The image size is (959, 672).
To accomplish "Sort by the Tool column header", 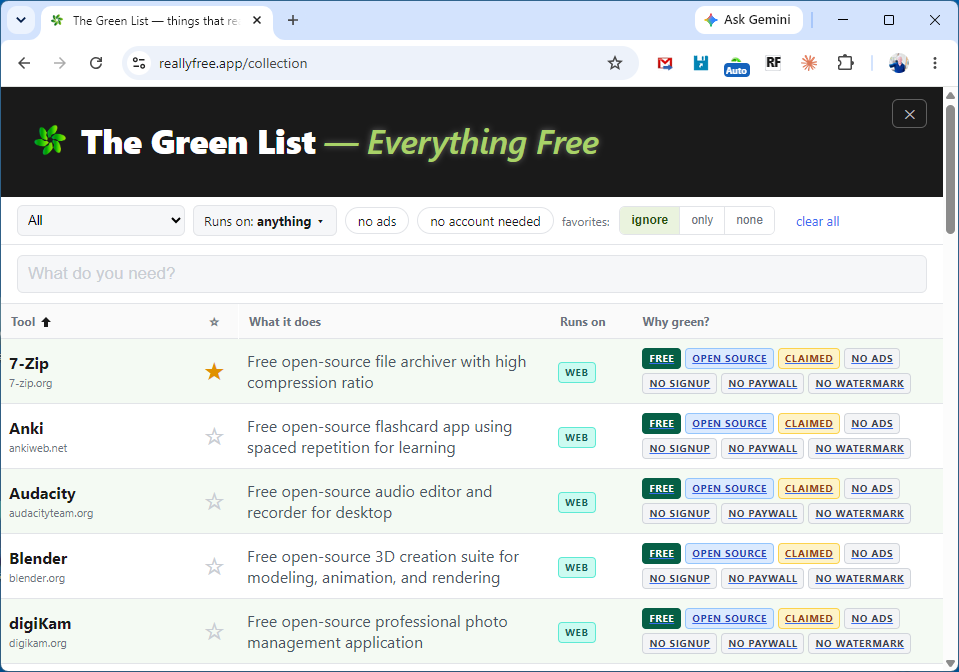I will click(31, 322).
